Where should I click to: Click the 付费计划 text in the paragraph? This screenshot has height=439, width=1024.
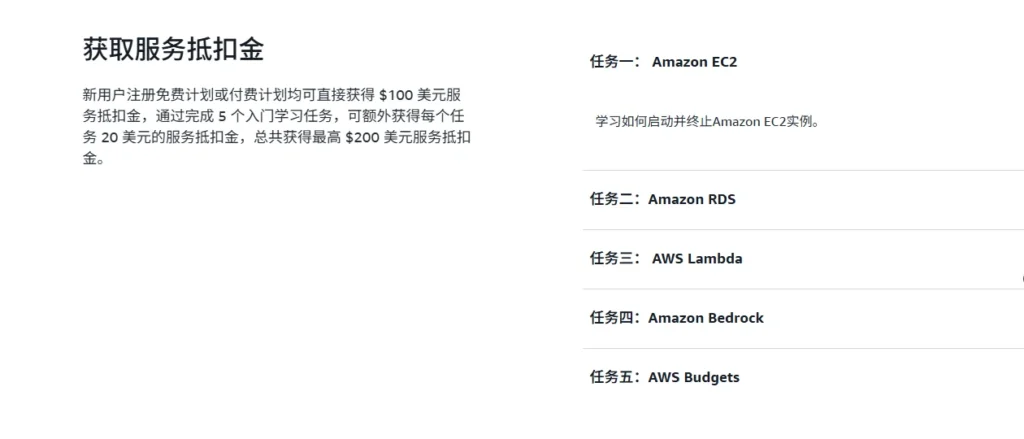(x=246, y=95)
